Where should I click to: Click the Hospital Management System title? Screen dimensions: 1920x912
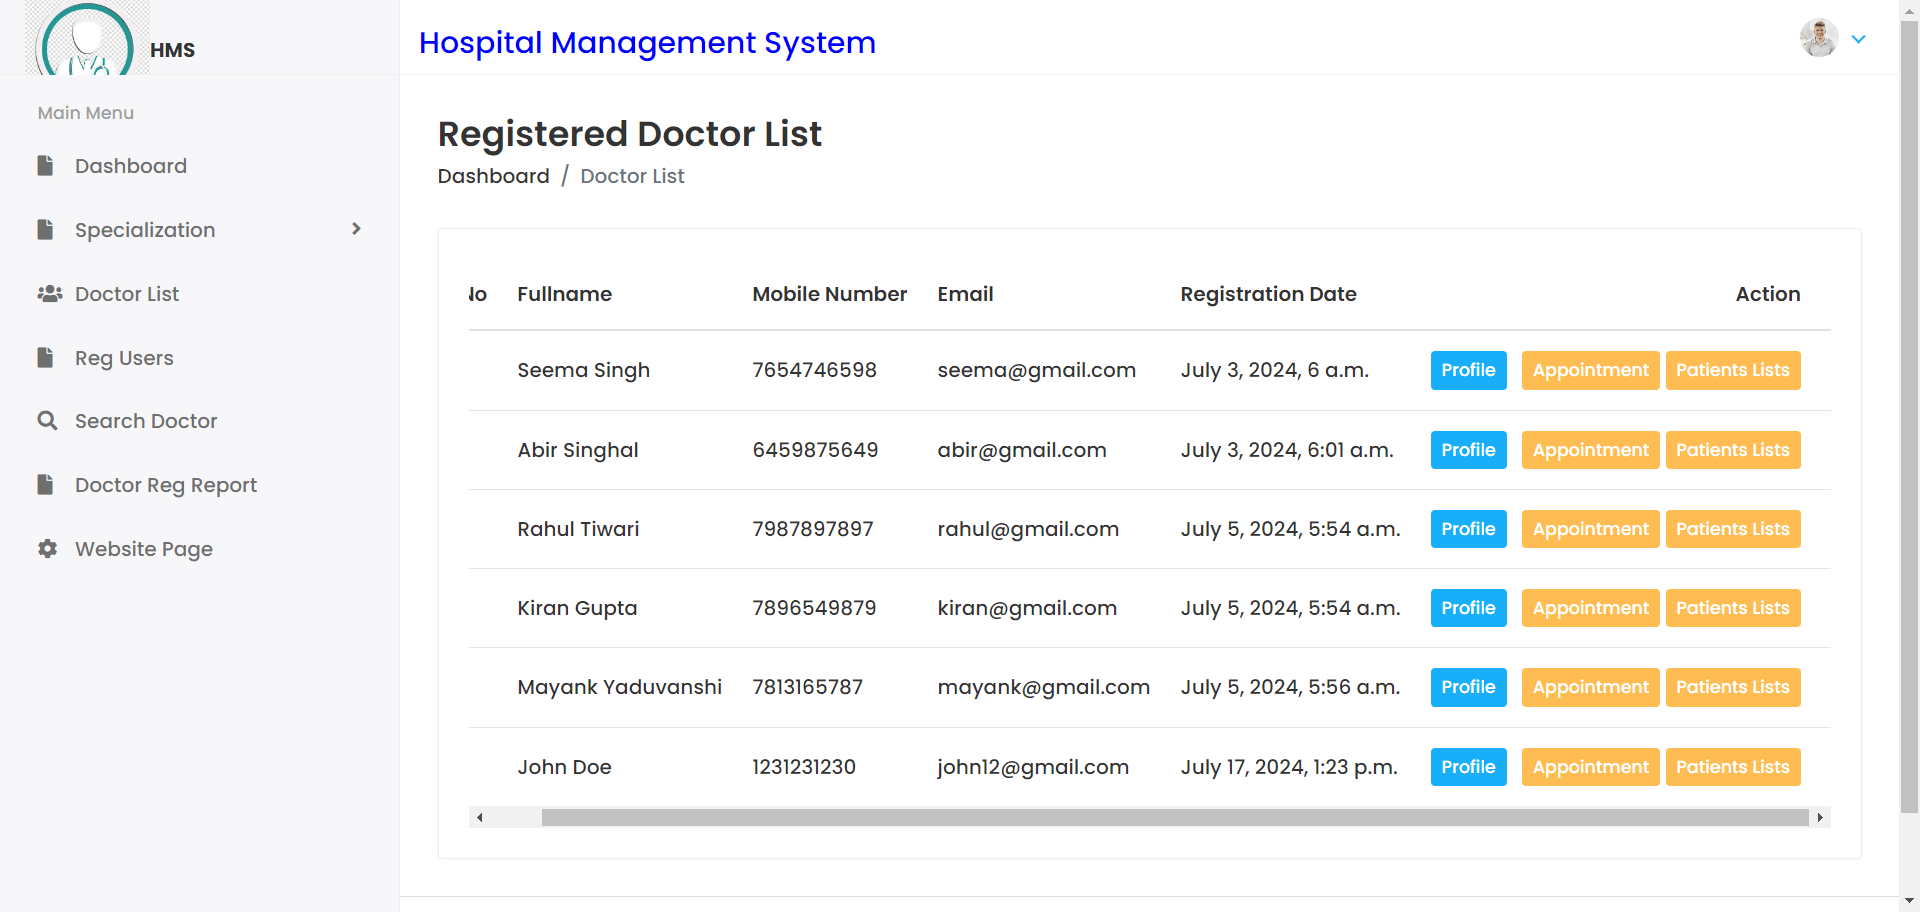coord(647,43)
